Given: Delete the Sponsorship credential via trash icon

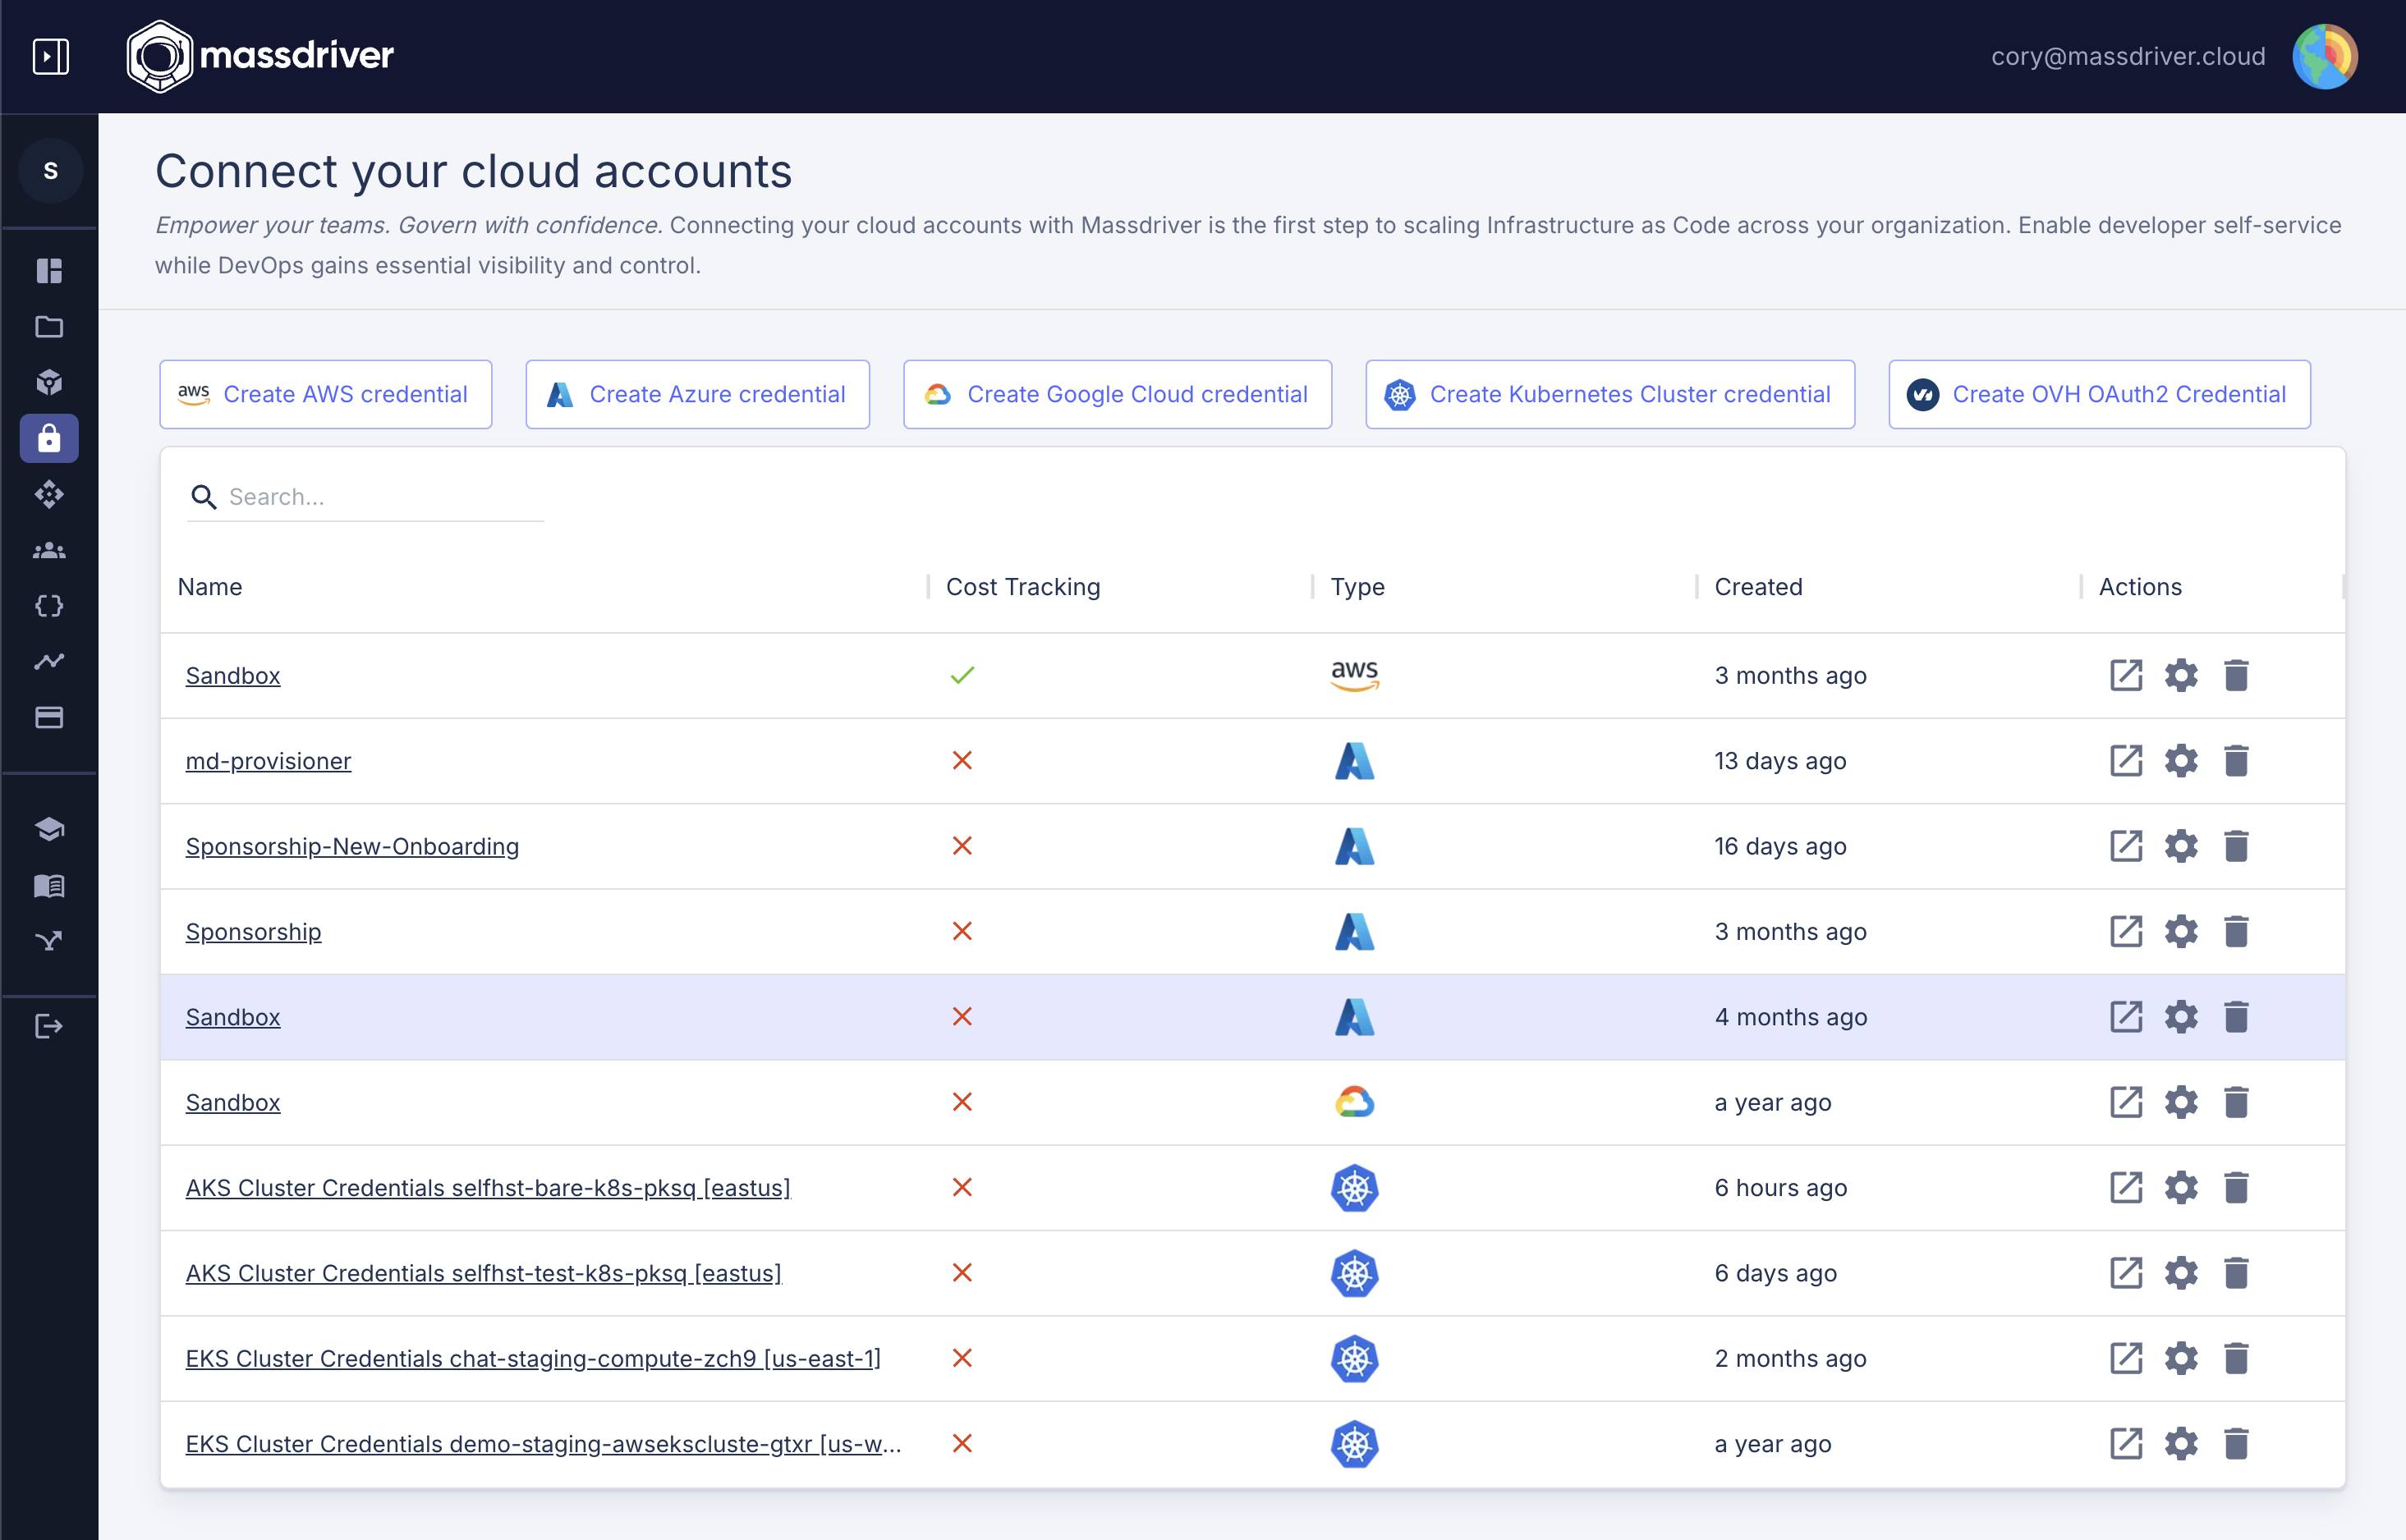Looking at the screenshot, I should pos(2237,931).
